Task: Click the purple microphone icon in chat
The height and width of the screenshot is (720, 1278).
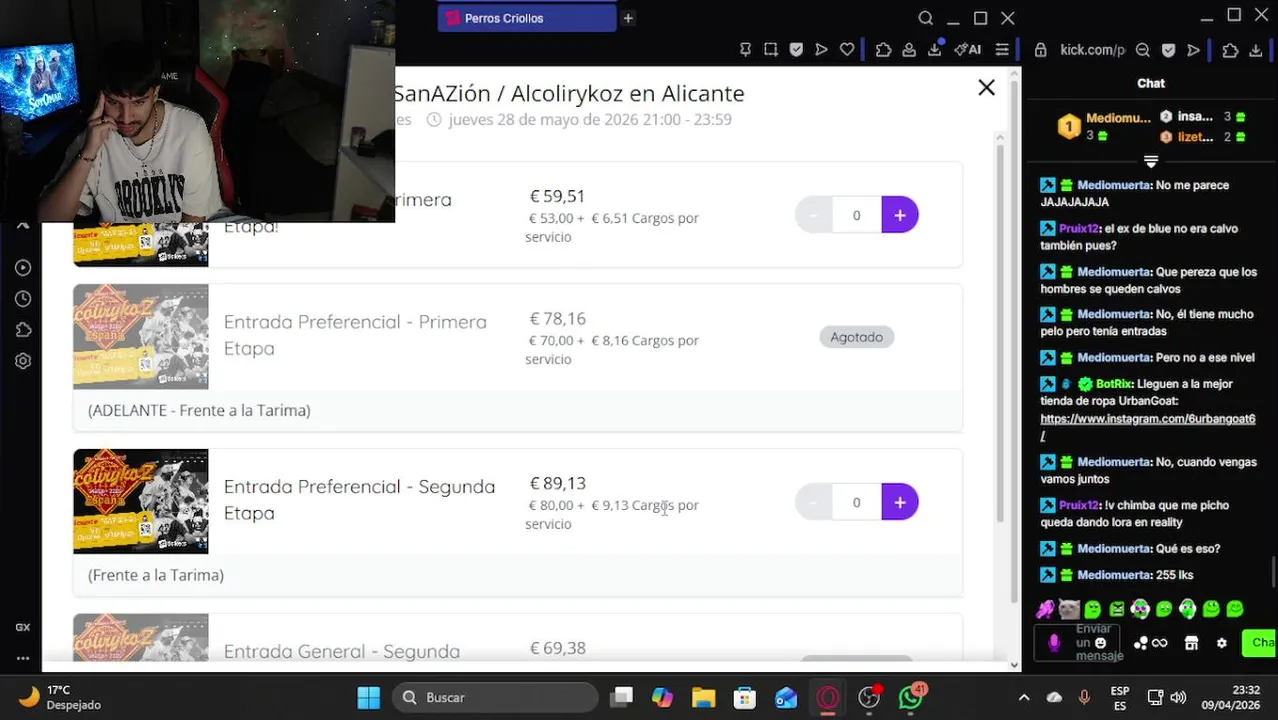Action: point(1053,643)
